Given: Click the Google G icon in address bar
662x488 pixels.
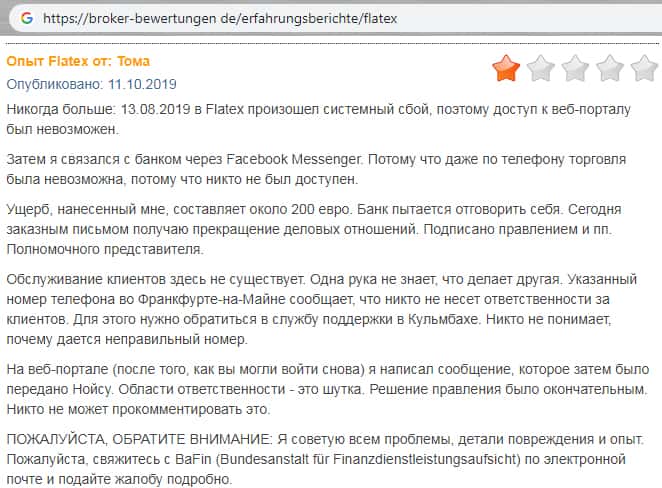Looking at the screenshot, I should tap(26, 18).
